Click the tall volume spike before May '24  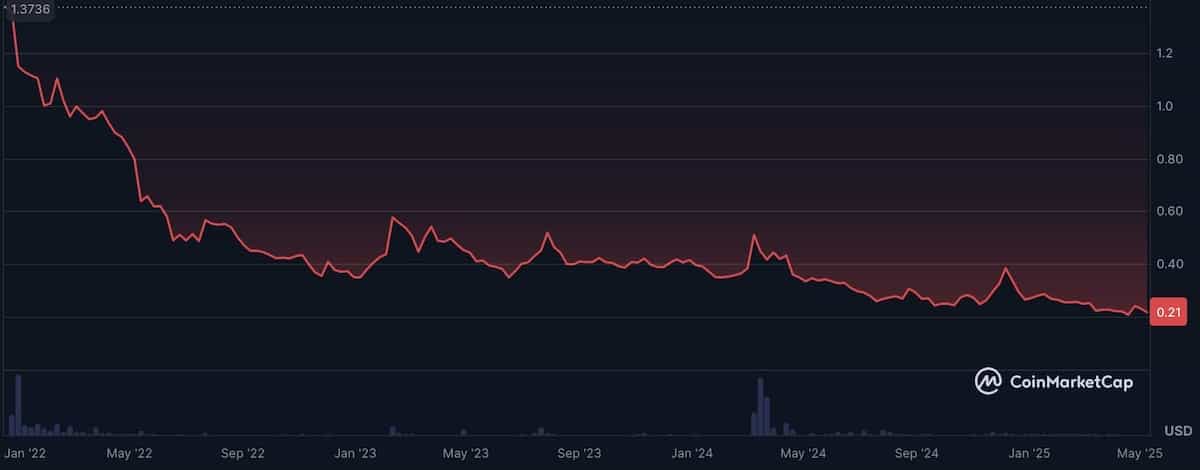tap(760, 407)
